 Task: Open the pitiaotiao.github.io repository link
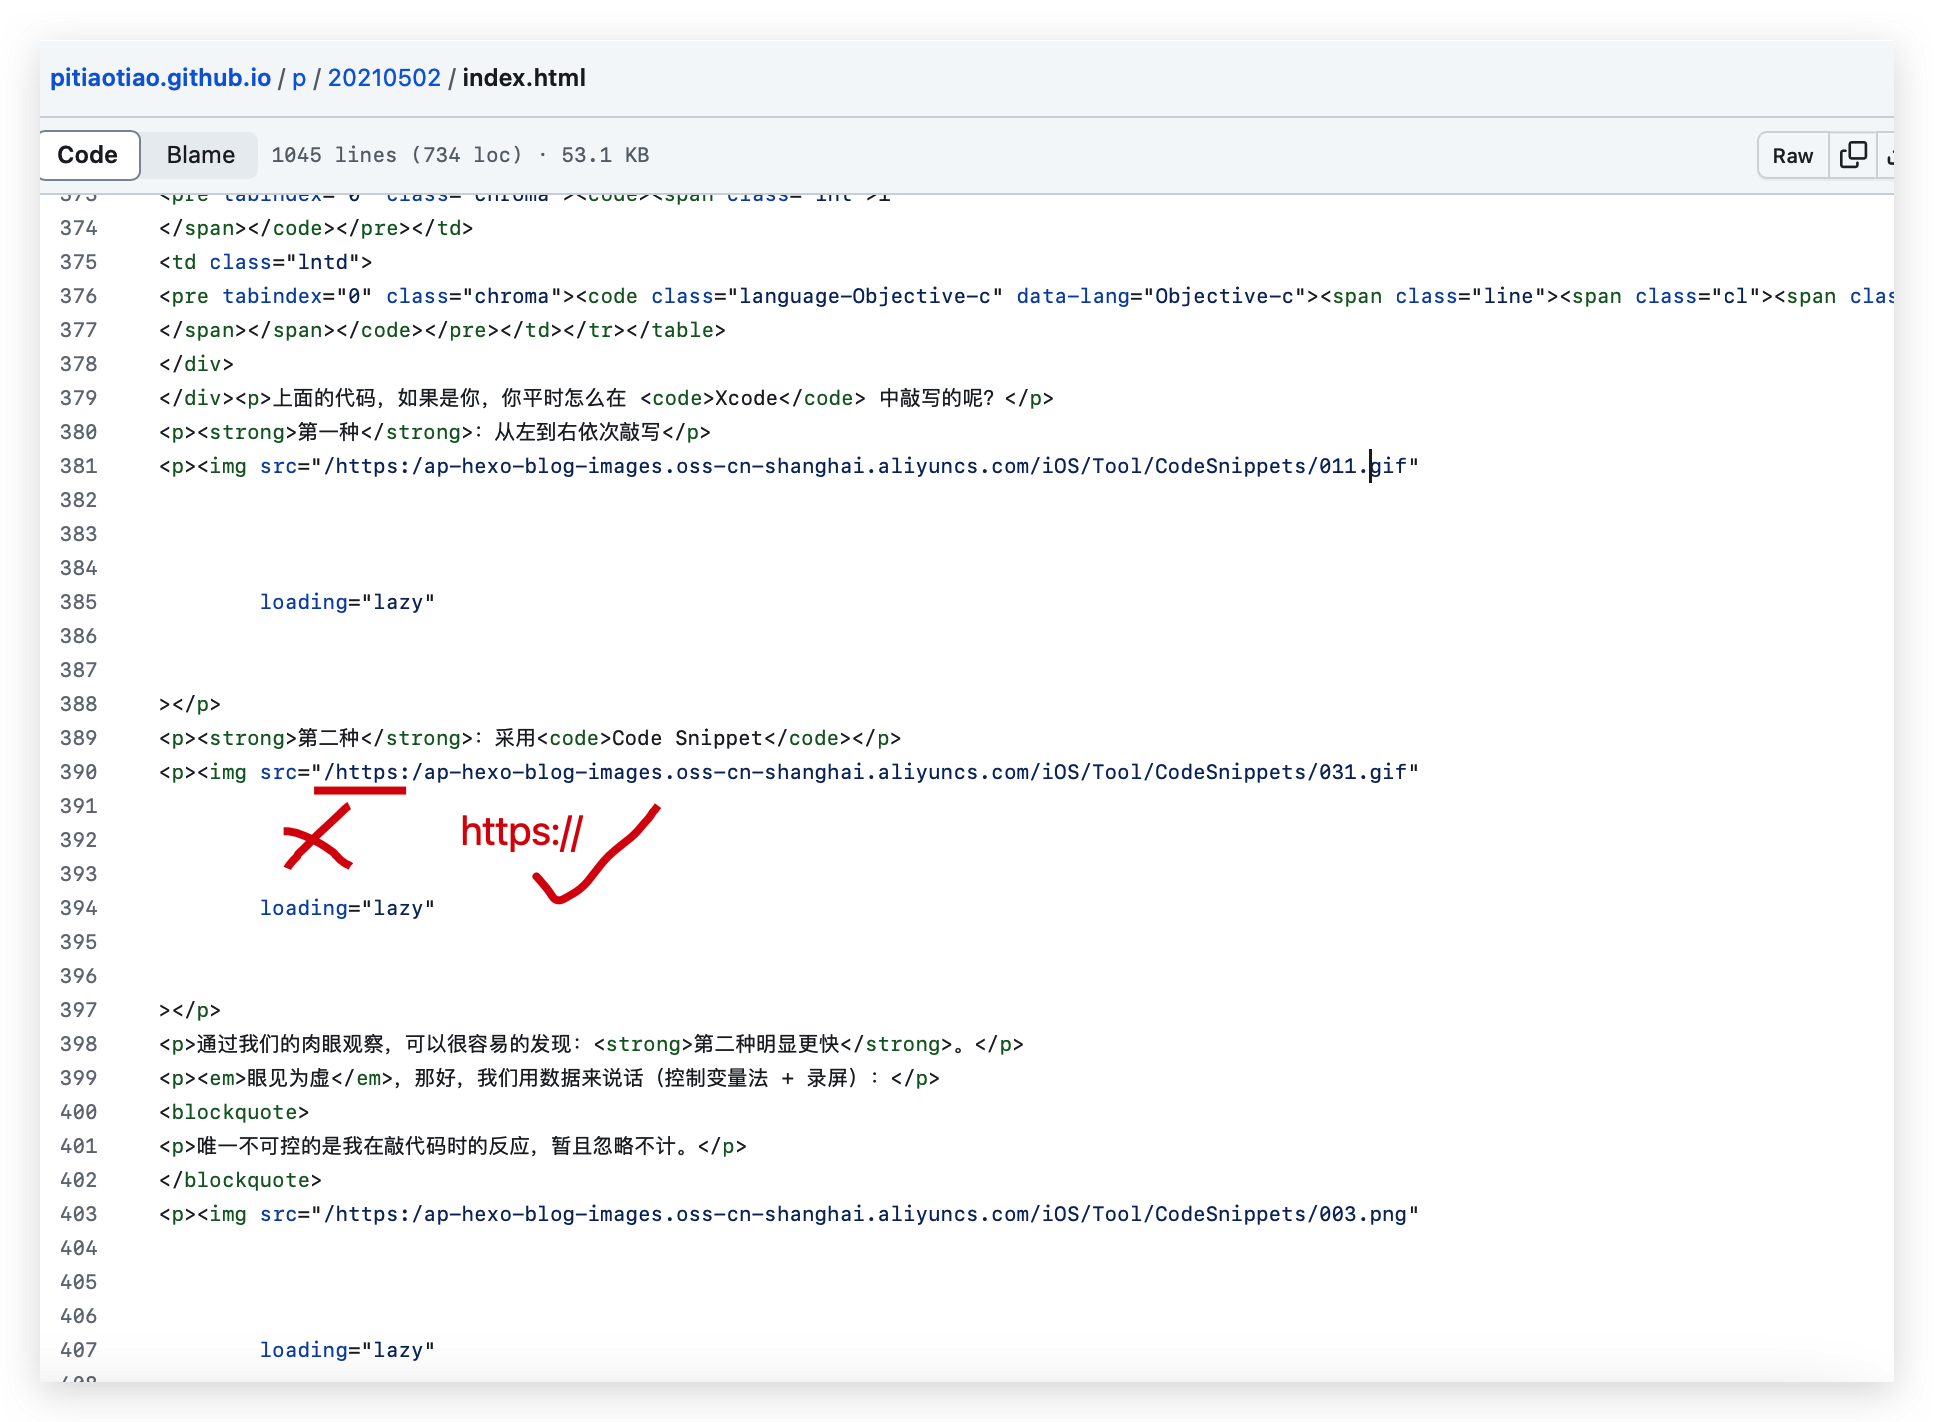[160, 77]
